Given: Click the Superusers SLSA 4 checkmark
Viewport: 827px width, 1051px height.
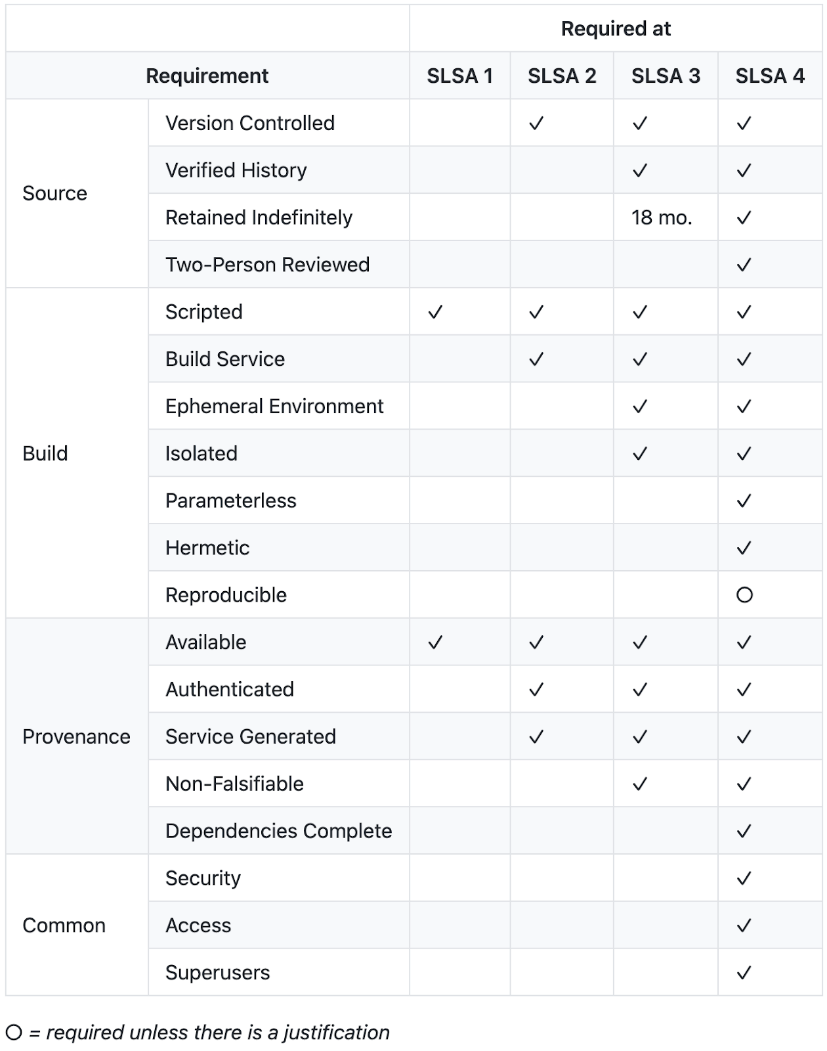Looking at the screenshot, I should (x=743, y=974).
